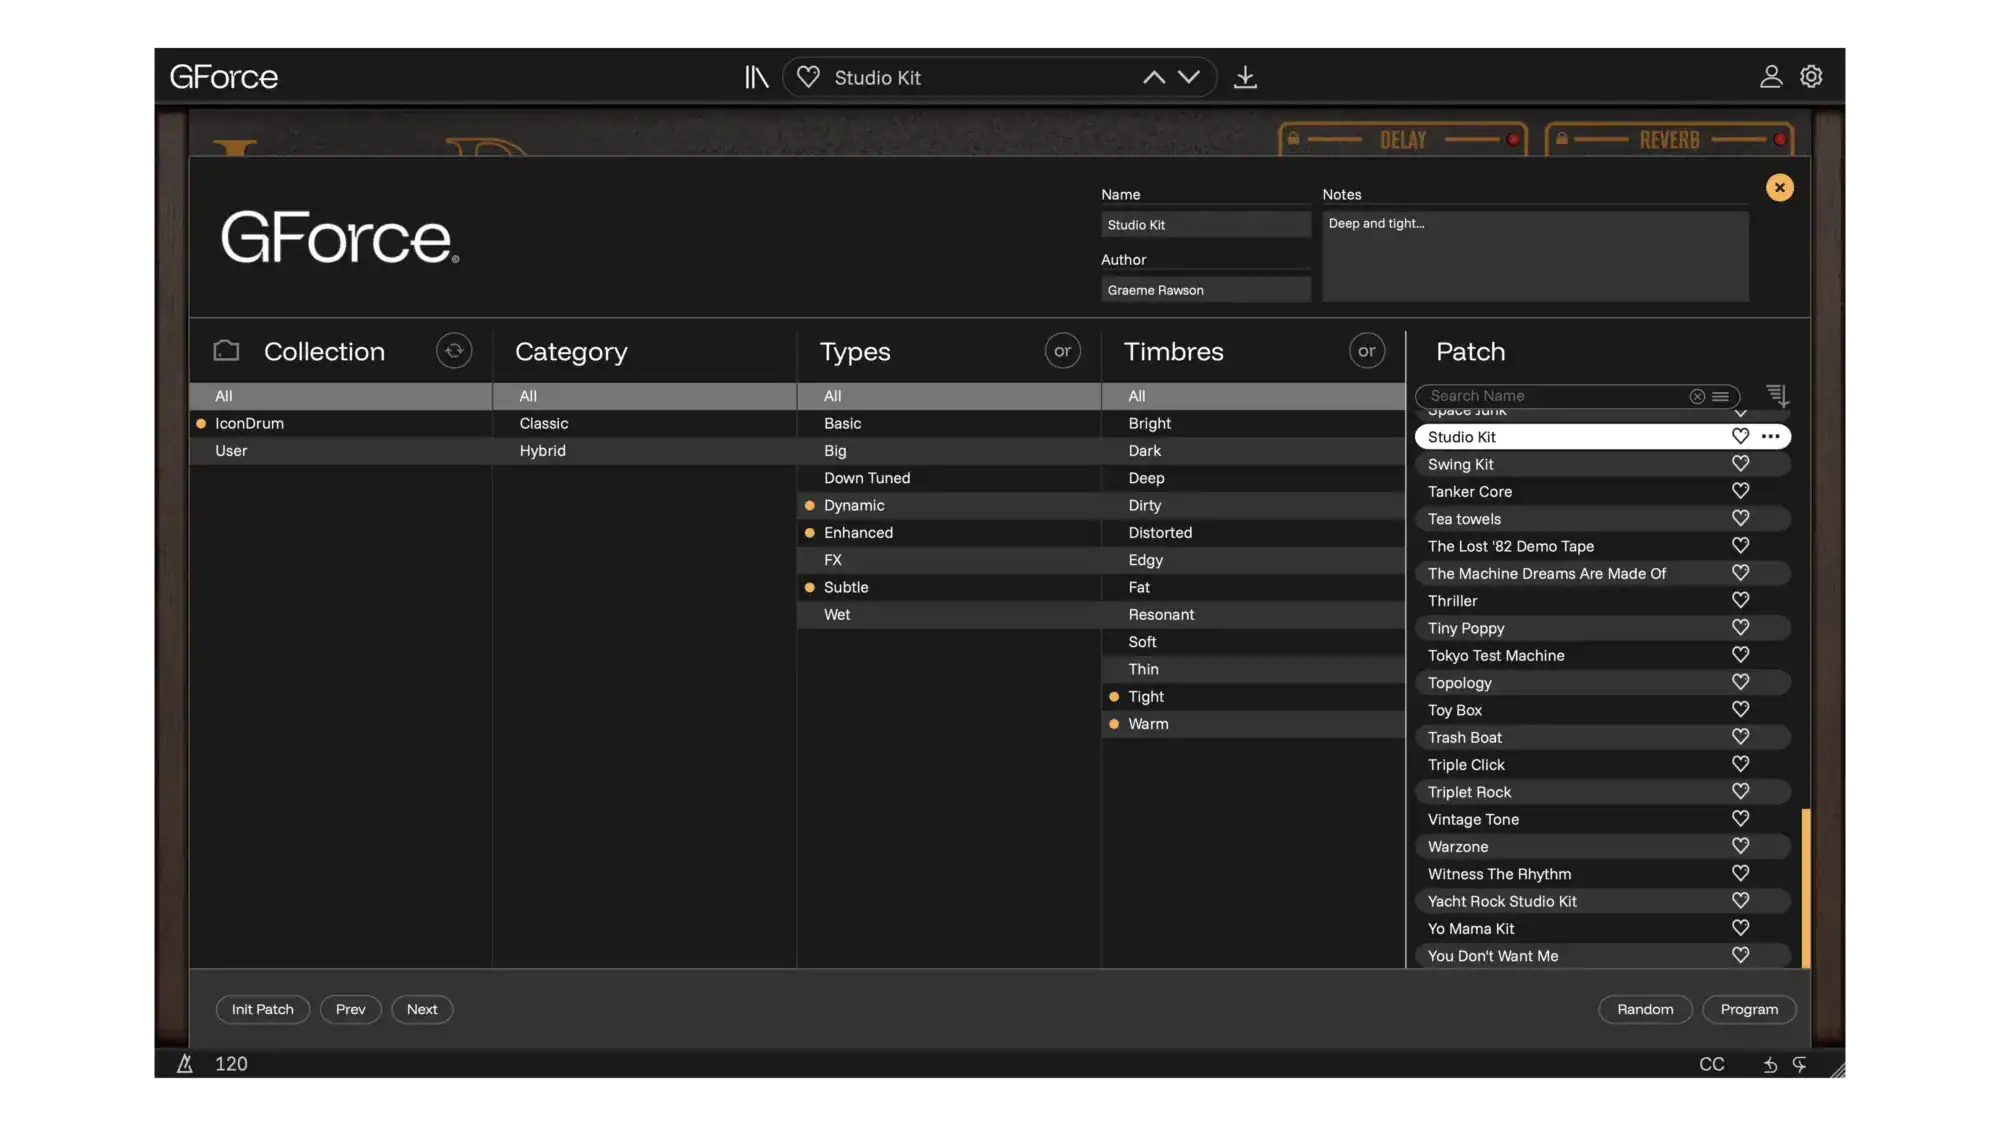Click the Init Patch button
This screenshot has height=1126, width=2000.
263,1009
